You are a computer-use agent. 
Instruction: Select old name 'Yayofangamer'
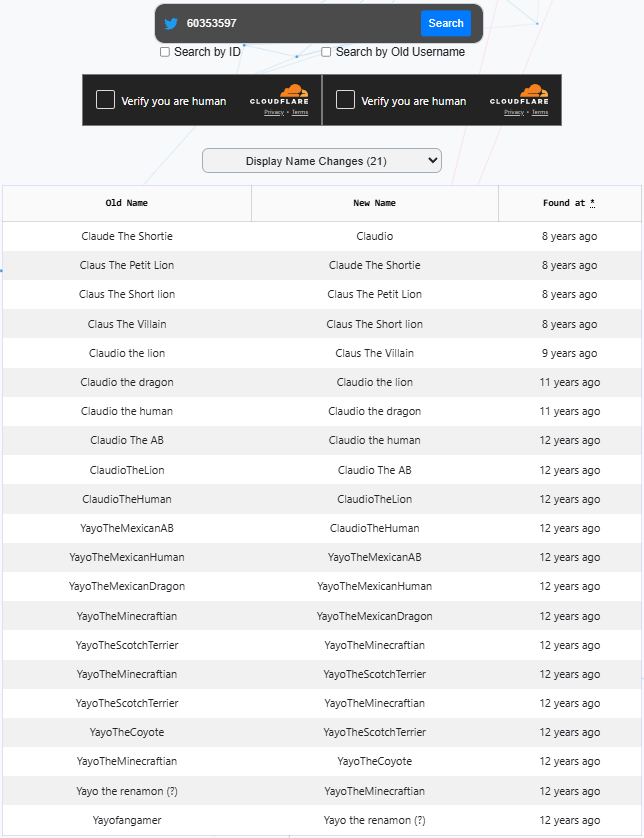click(127, 820)
